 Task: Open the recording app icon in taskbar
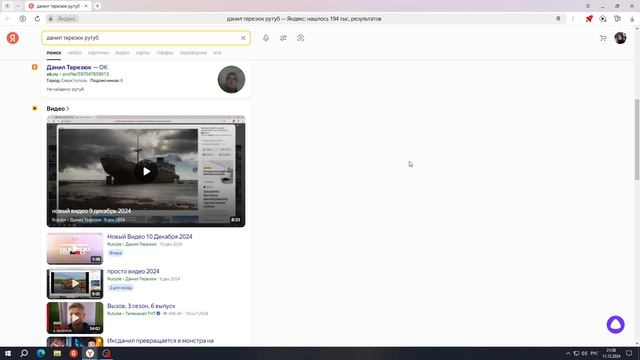tap(107, 353)
